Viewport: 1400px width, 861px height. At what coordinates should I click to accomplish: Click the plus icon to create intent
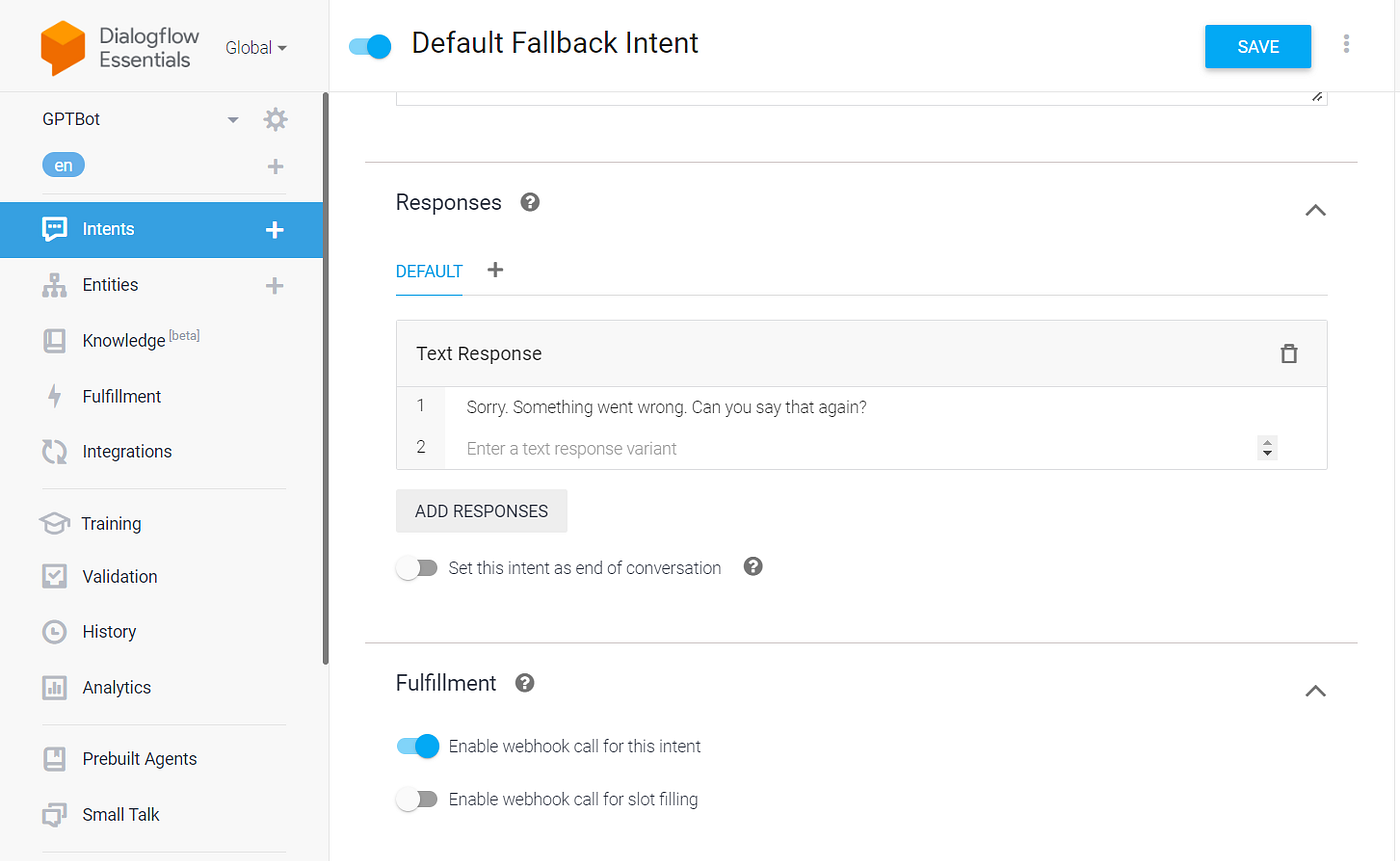click(274, 230)
